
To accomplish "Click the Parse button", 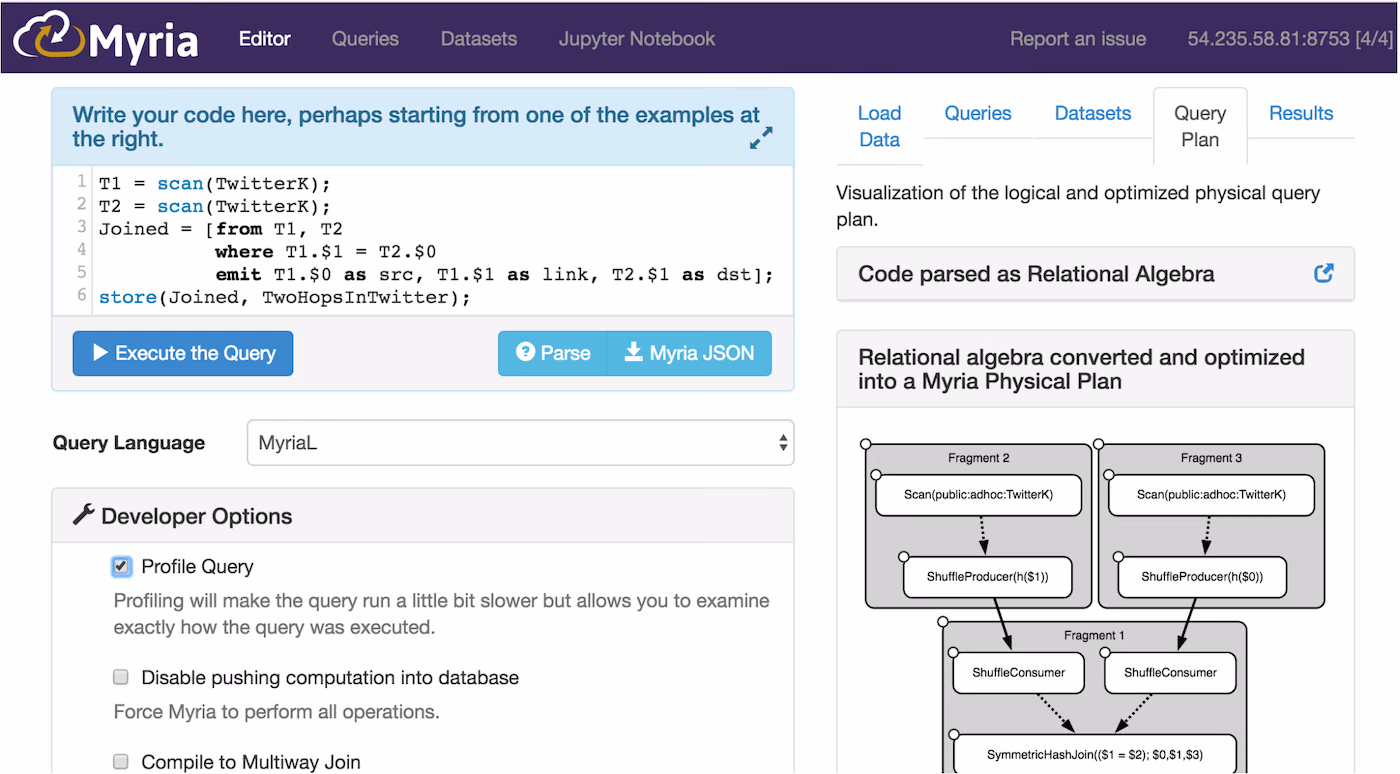I will pyautogui.click(x=553, y=353).
